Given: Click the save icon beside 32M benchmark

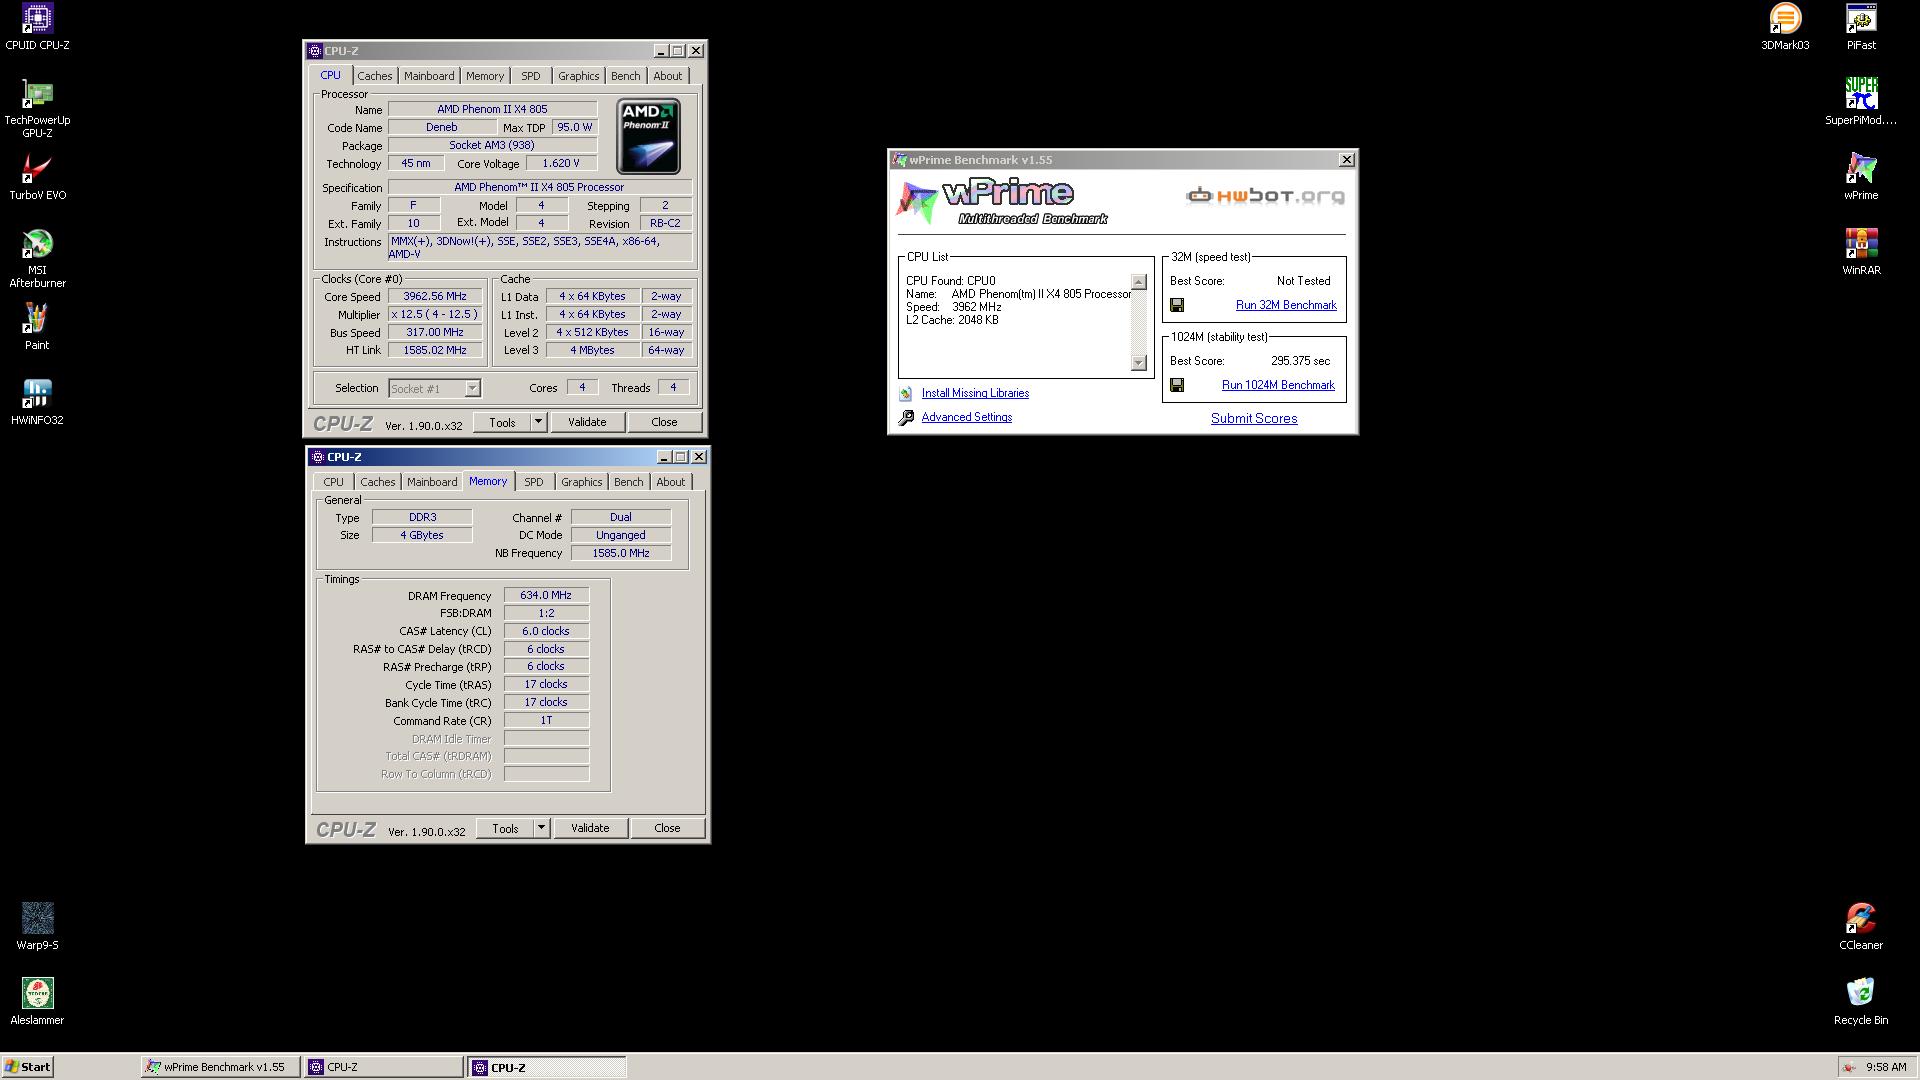Looking at the screenshot, I should coord(1177,305).
